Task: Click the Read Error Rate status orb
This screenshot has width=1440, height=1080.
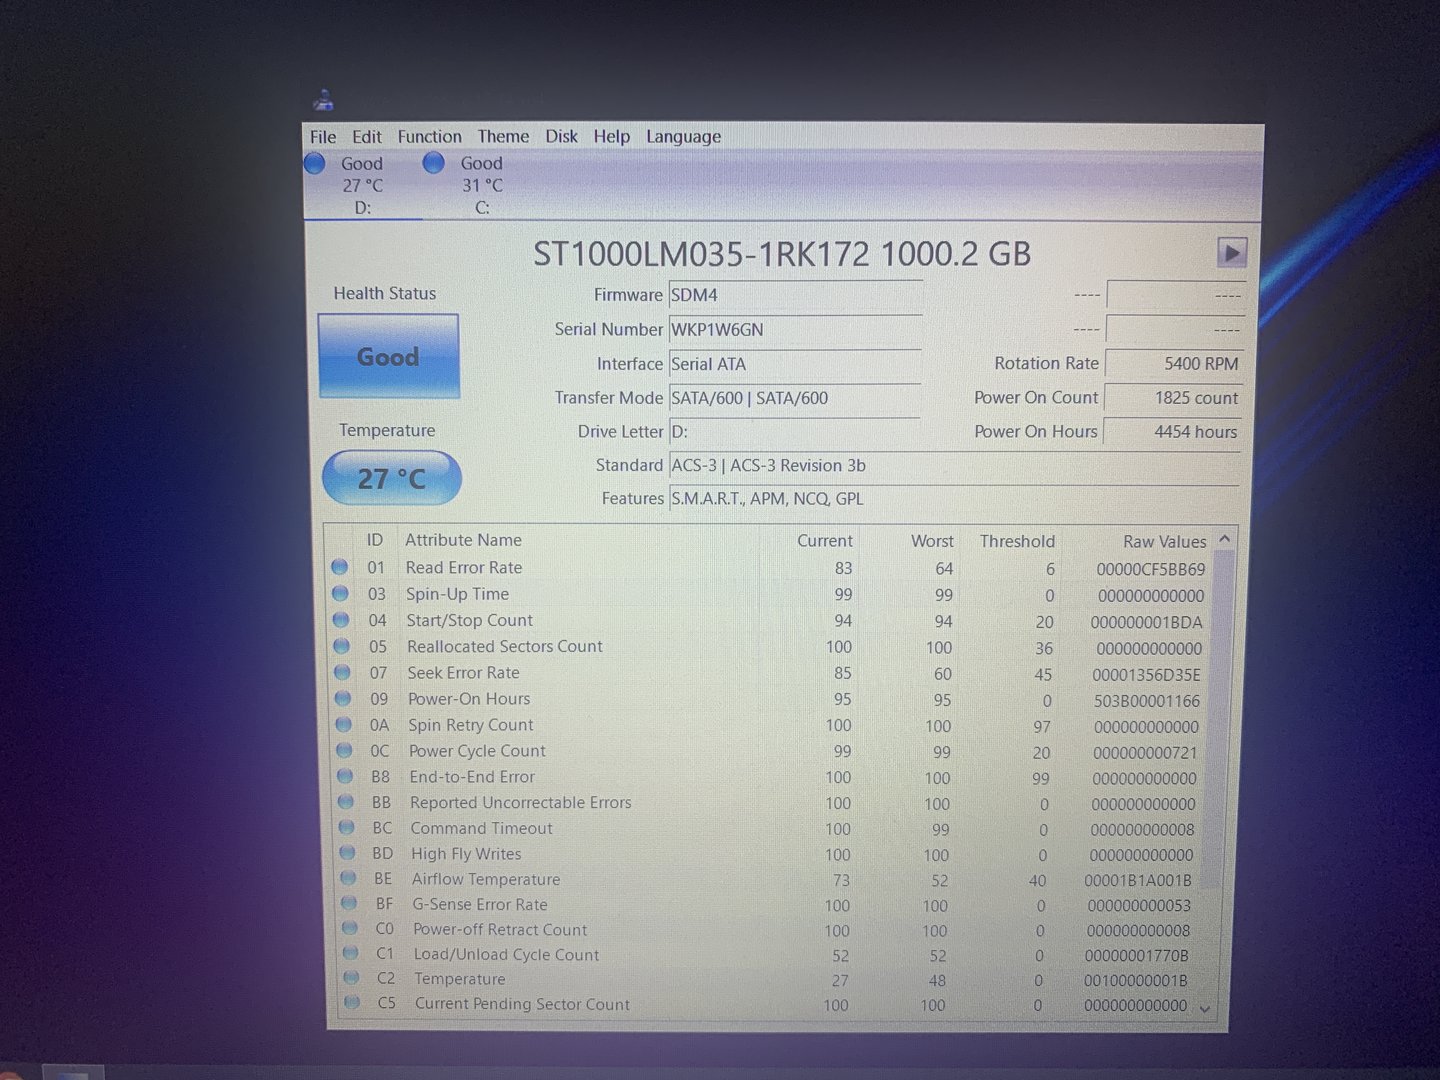Action: click(340, 567)
